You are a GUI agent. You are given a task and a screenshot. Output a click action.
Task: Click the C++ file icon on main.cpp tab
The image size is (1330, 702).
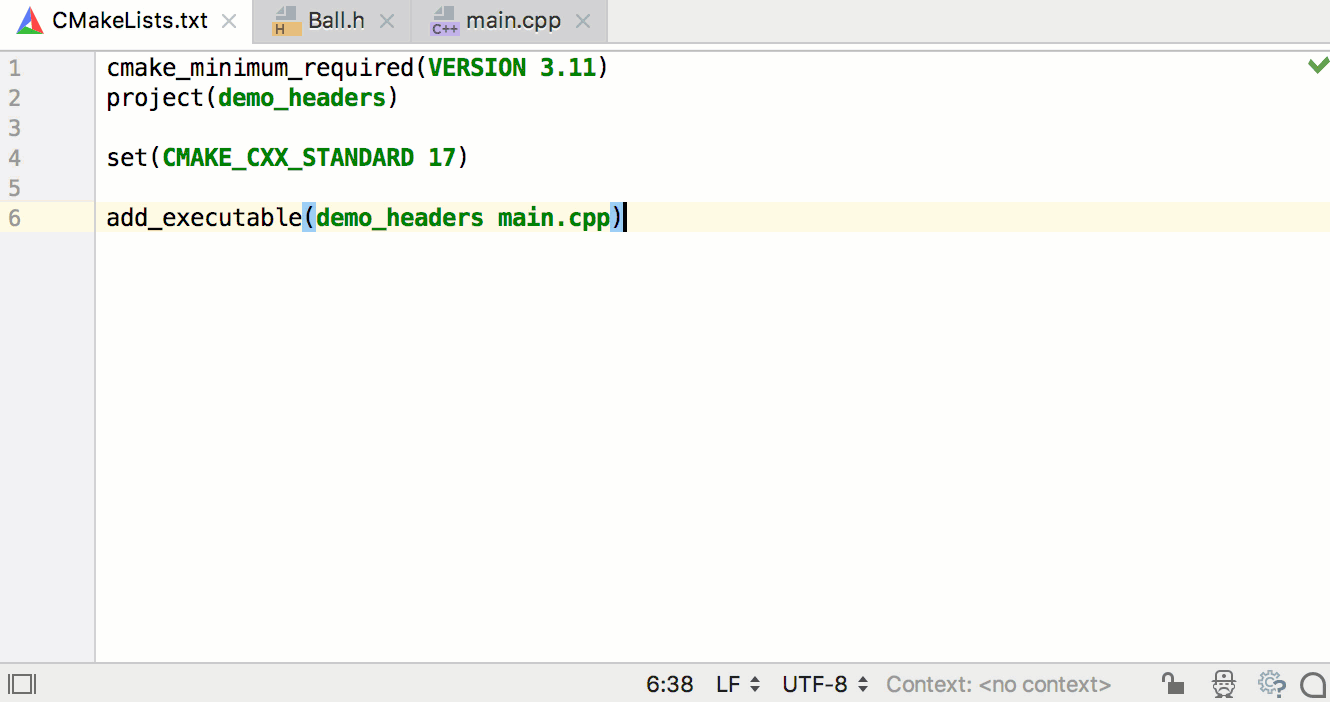(445, 21)
